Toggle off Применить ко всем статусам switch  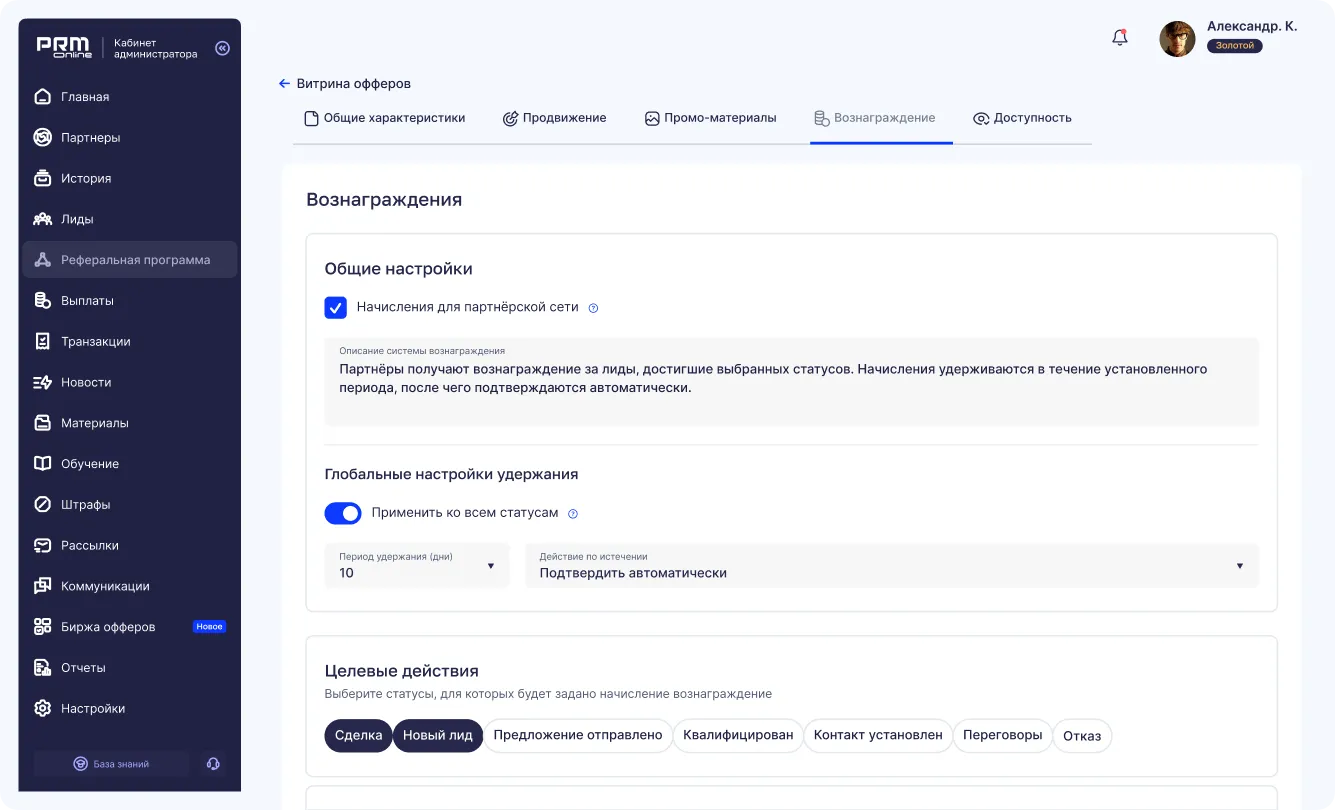tap(343, 513)
